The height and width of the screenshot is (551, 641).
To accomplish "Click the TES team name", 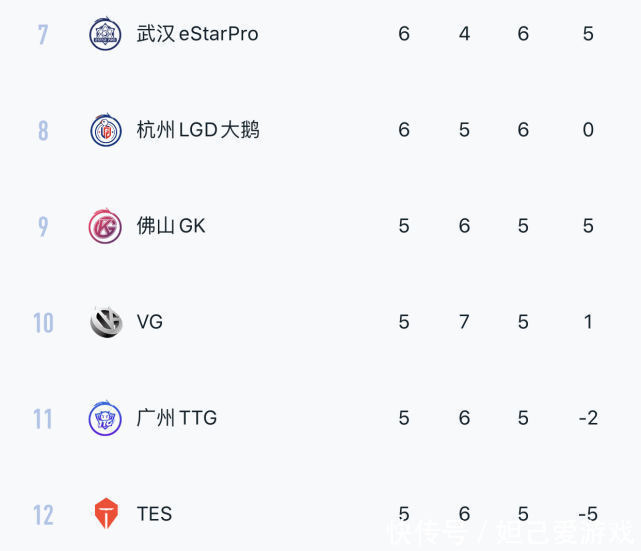I will click(x=154, y=514).
